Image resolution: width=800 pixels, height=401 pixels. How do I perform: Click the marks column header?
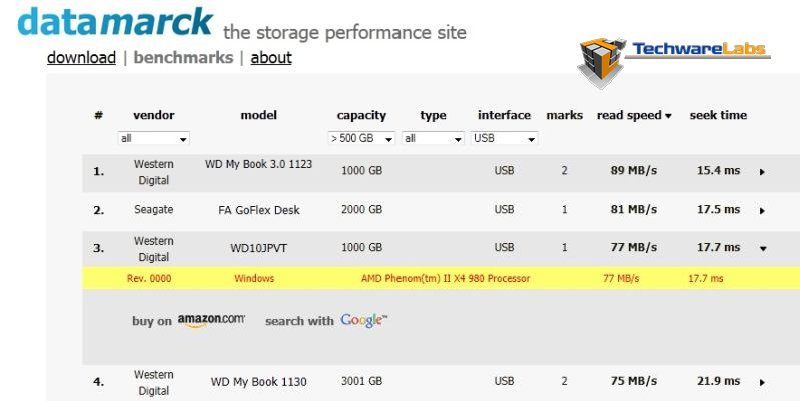[564, 115]
